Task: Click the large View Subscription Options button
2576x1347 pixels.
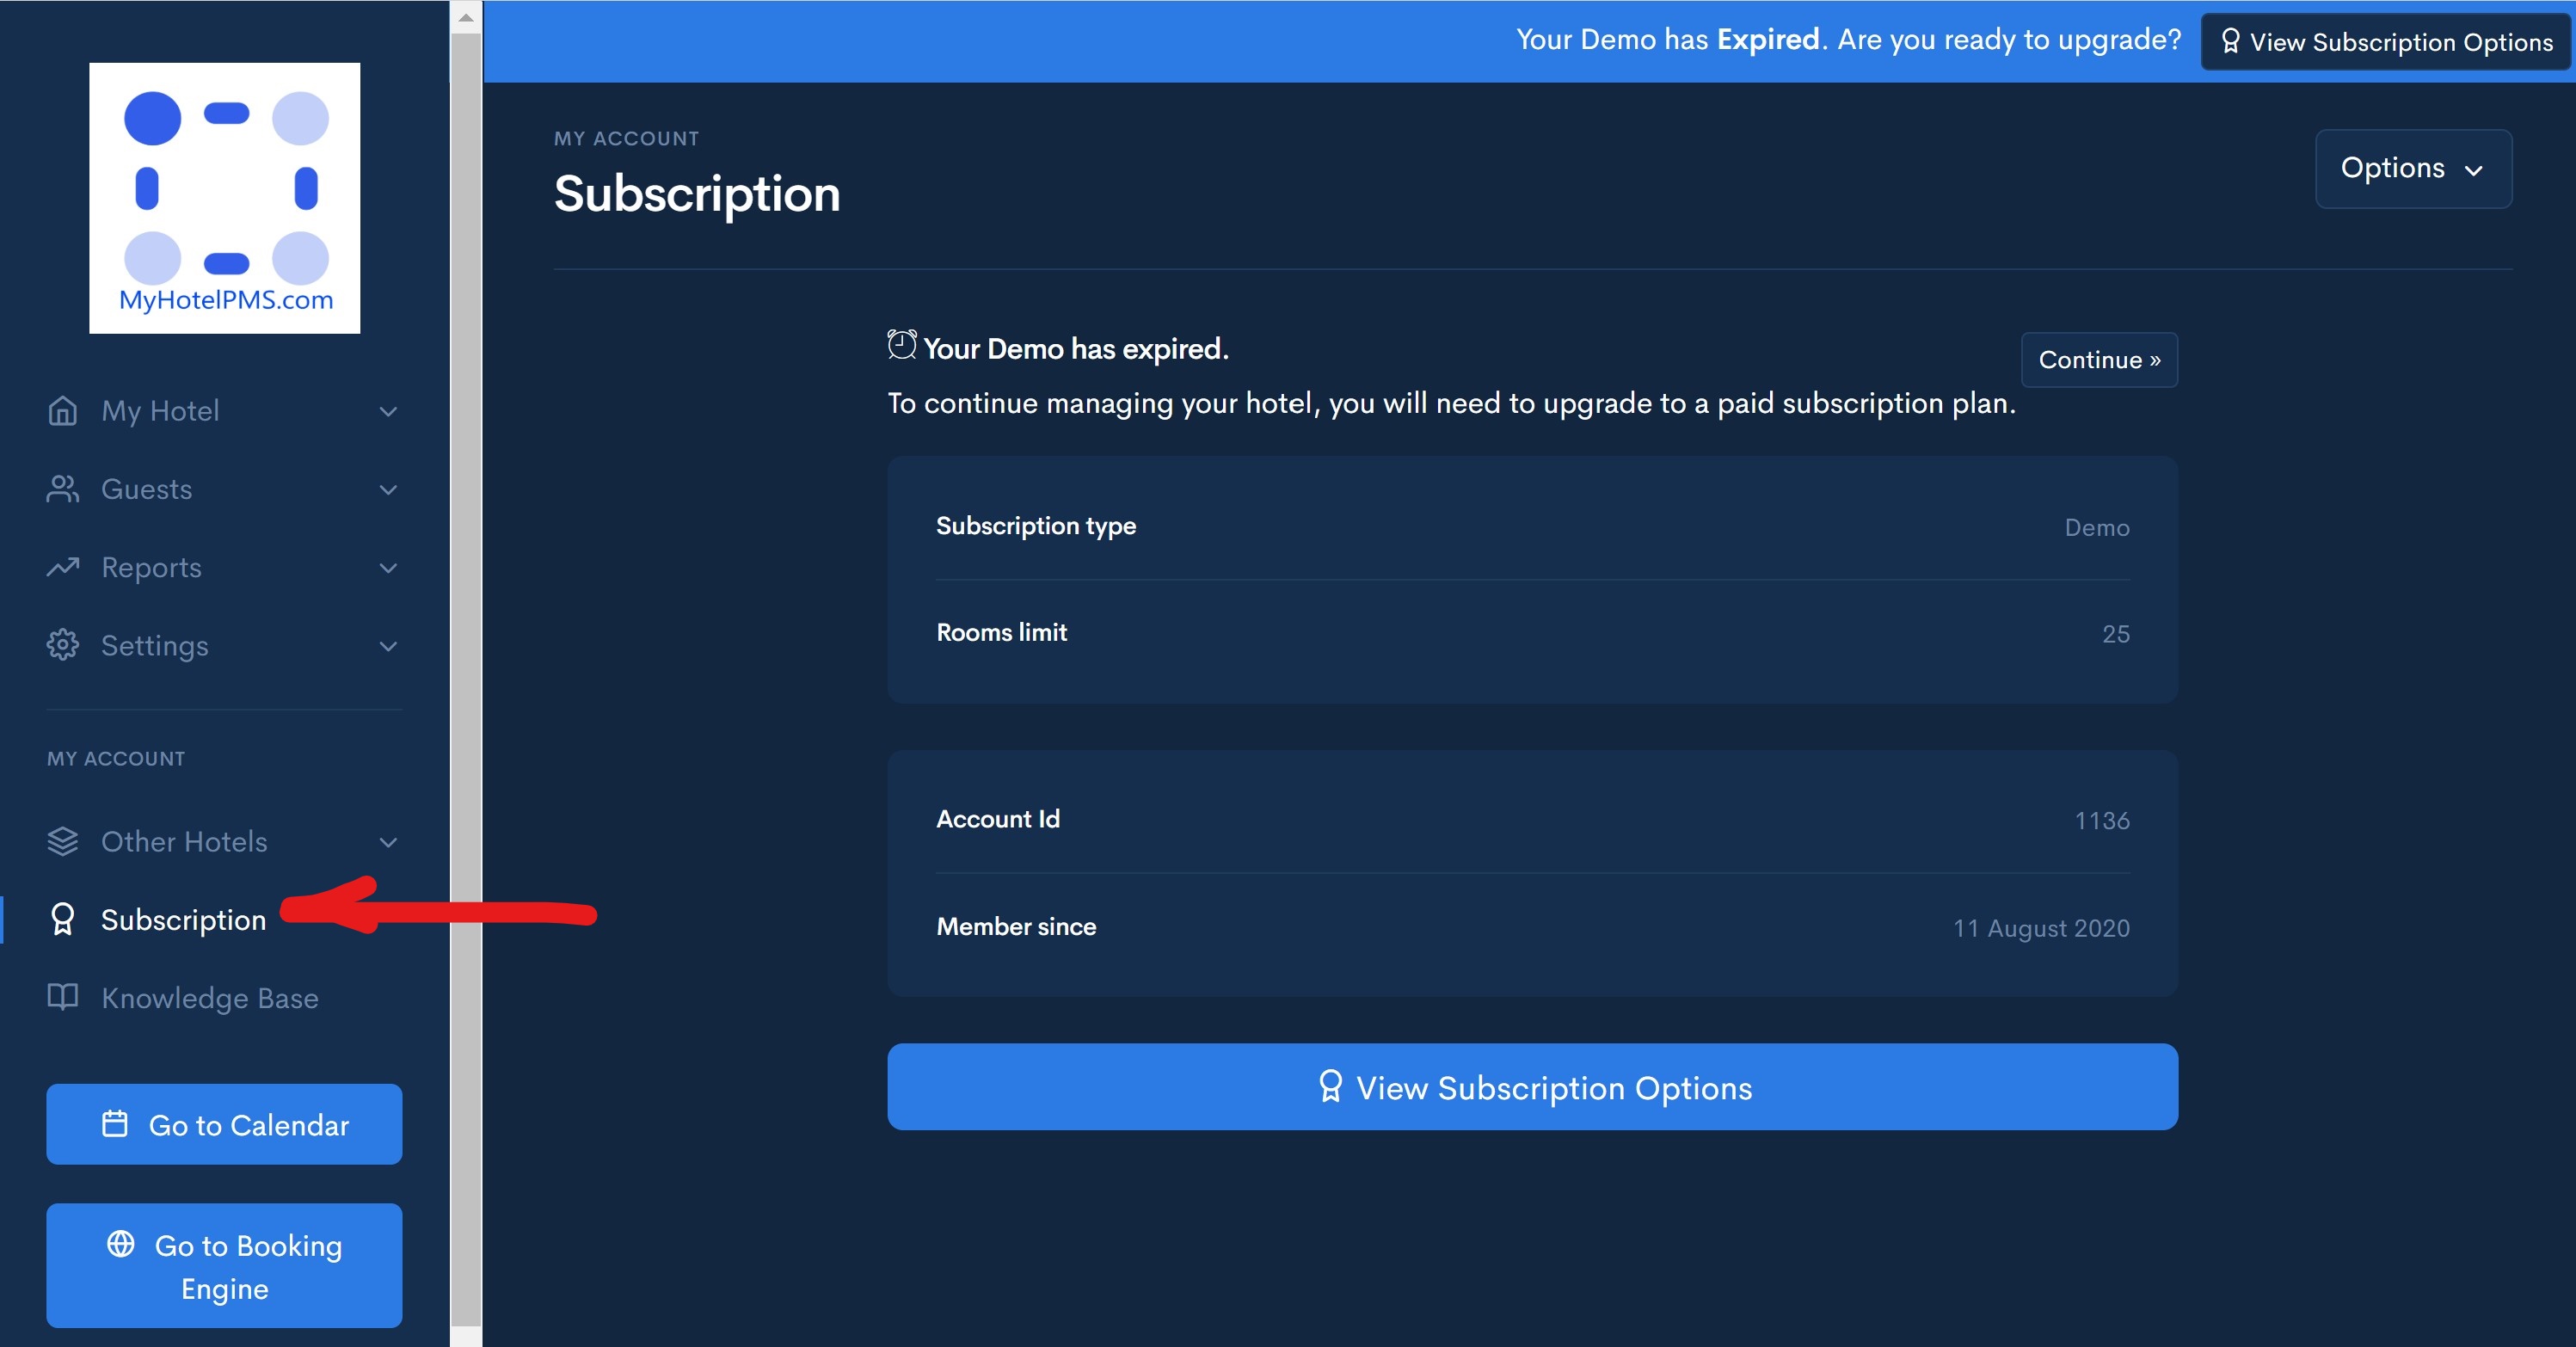Action: pyautogui.click(x=1532, y=1087)
